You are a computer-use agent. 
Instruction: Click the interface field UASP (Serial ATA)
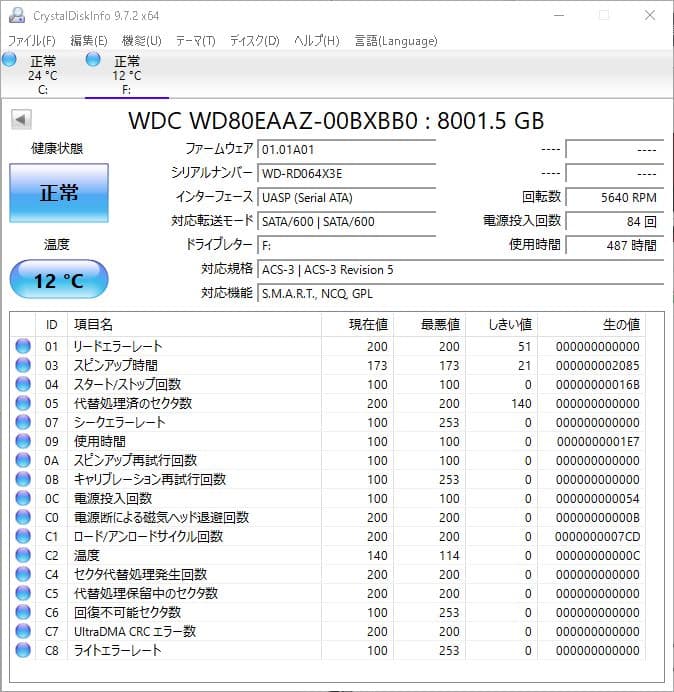tap(346, 197)
